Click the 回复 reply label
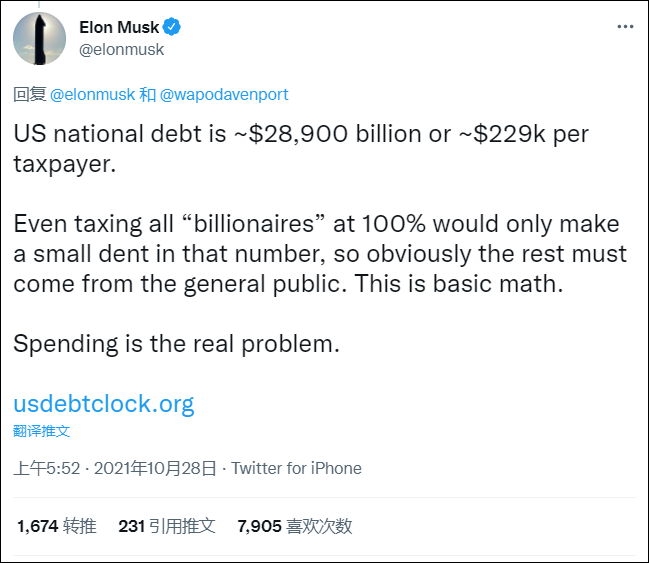649x563 pixels. (28, 95)
